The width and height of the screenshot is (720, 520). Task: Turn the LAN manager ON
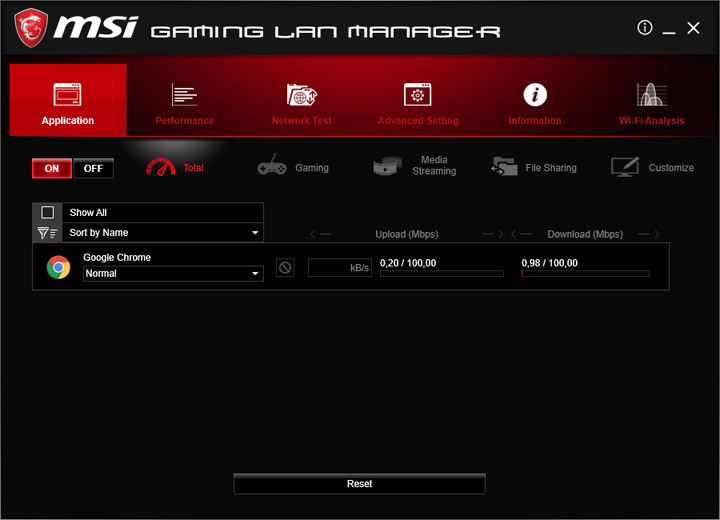tap(52, 168)
